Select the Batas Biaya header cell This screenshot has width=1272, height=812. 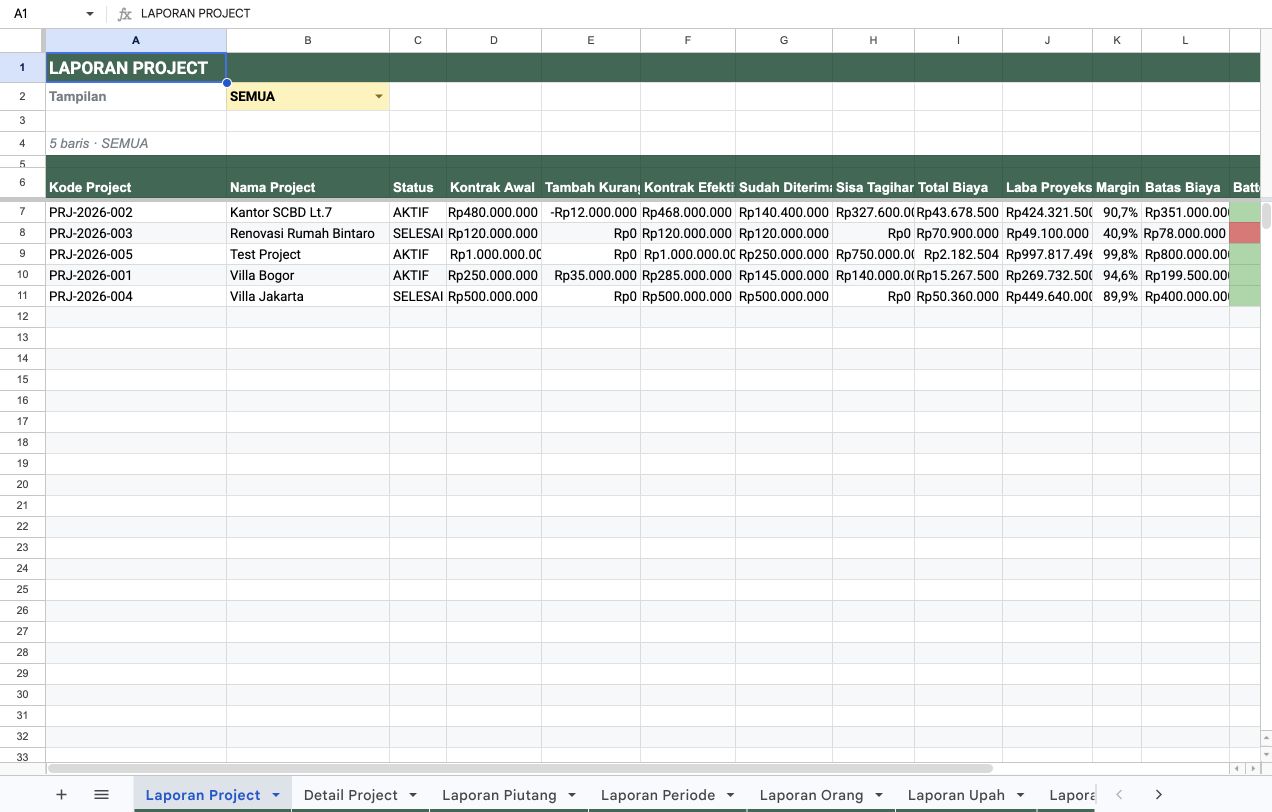click(x=1185, y=184)
